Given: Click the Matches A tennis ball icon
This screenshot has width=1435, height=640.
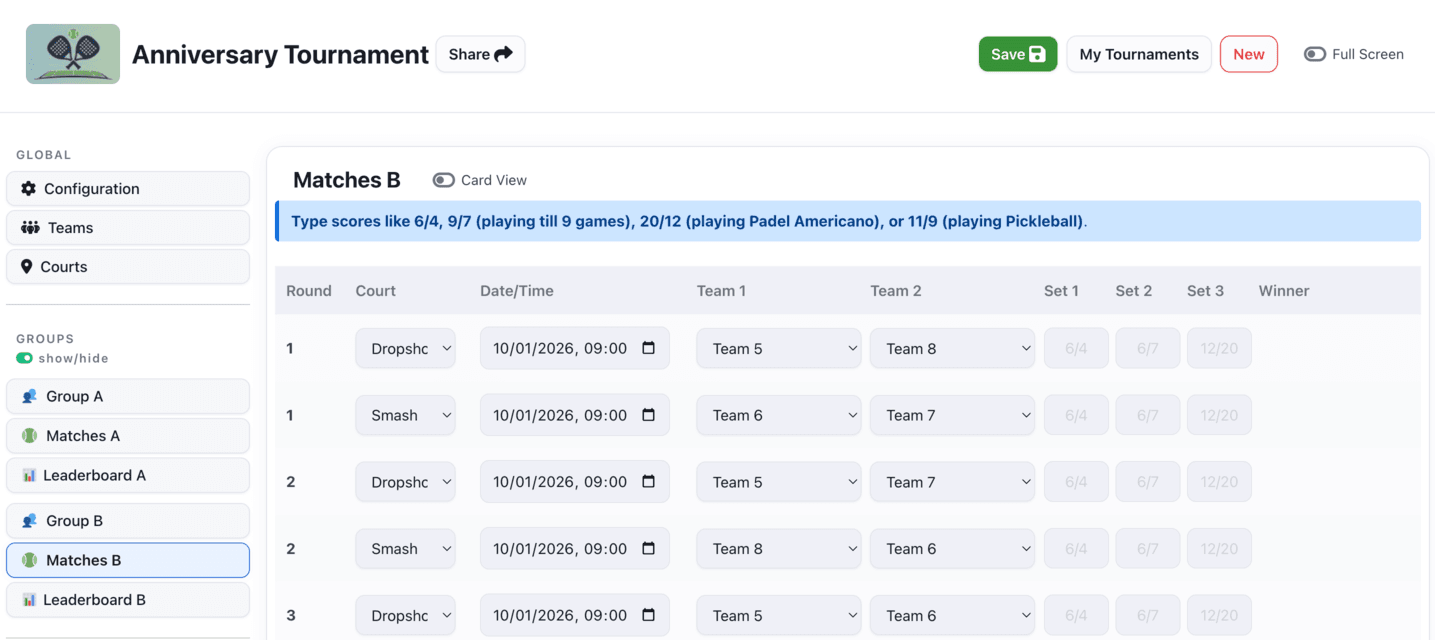Looking at the screenshot, I should click(29, 435).
